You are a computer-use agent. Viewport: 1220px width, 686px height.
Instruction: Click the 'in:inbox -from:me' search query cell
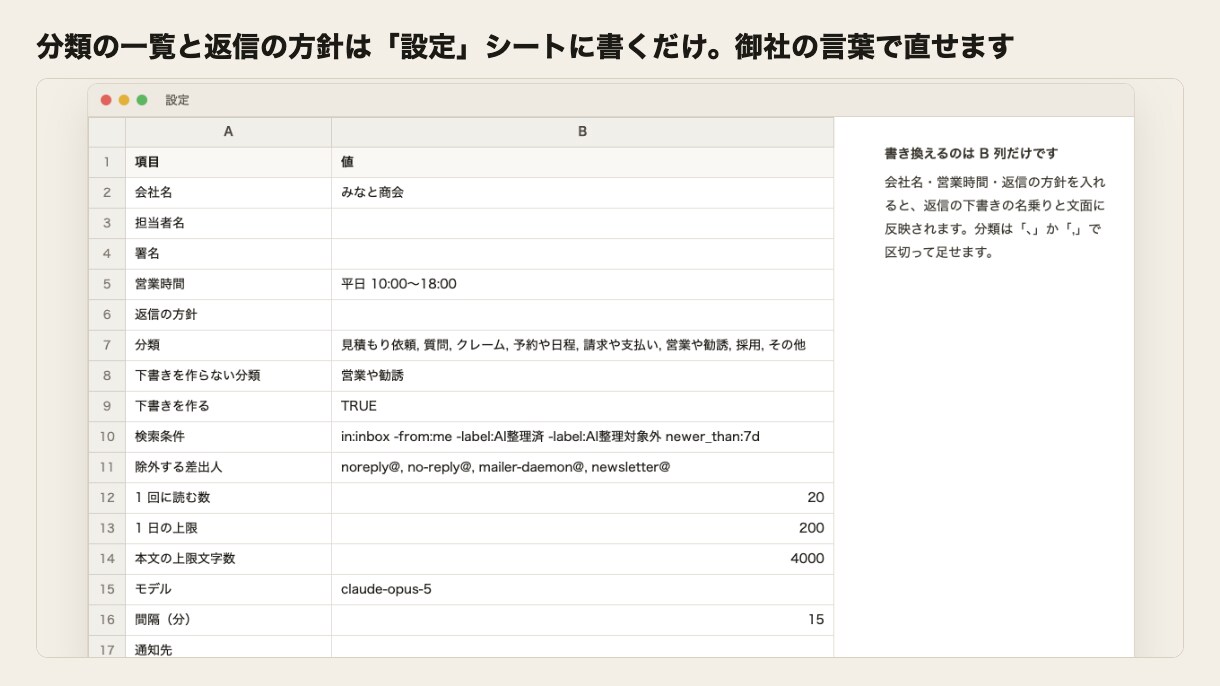[582, 437]
